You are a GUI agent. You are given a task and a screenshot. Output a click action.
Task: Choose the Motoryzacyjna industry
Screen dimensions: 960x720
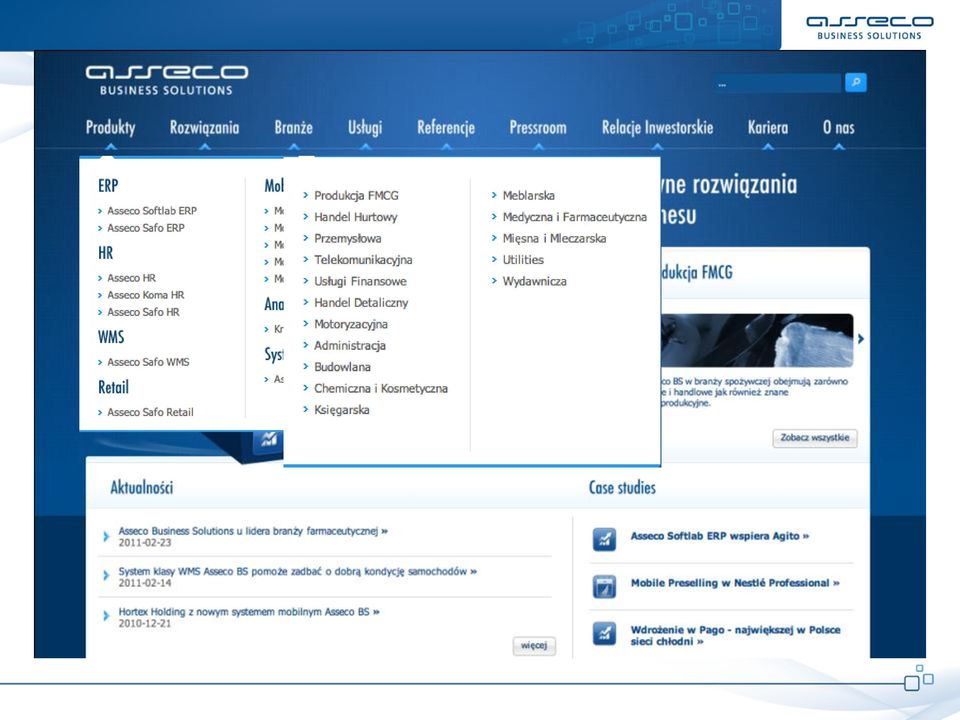point(351,324)
